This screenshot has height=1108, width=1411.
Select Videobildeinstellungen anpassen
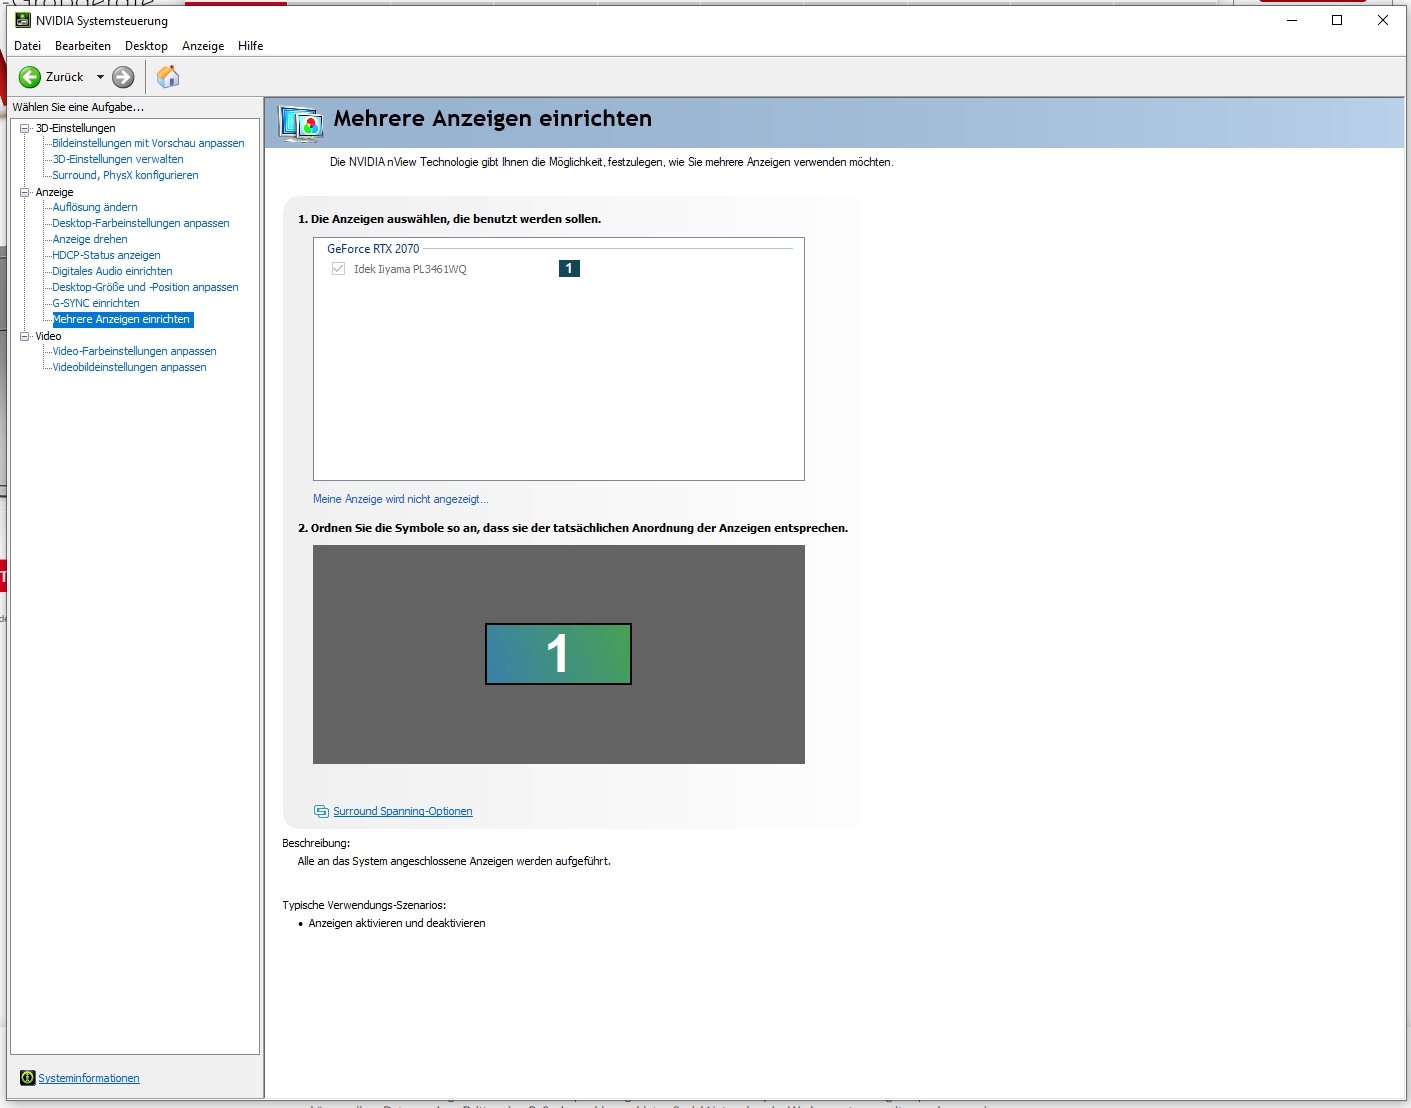[x=129, y=367]
